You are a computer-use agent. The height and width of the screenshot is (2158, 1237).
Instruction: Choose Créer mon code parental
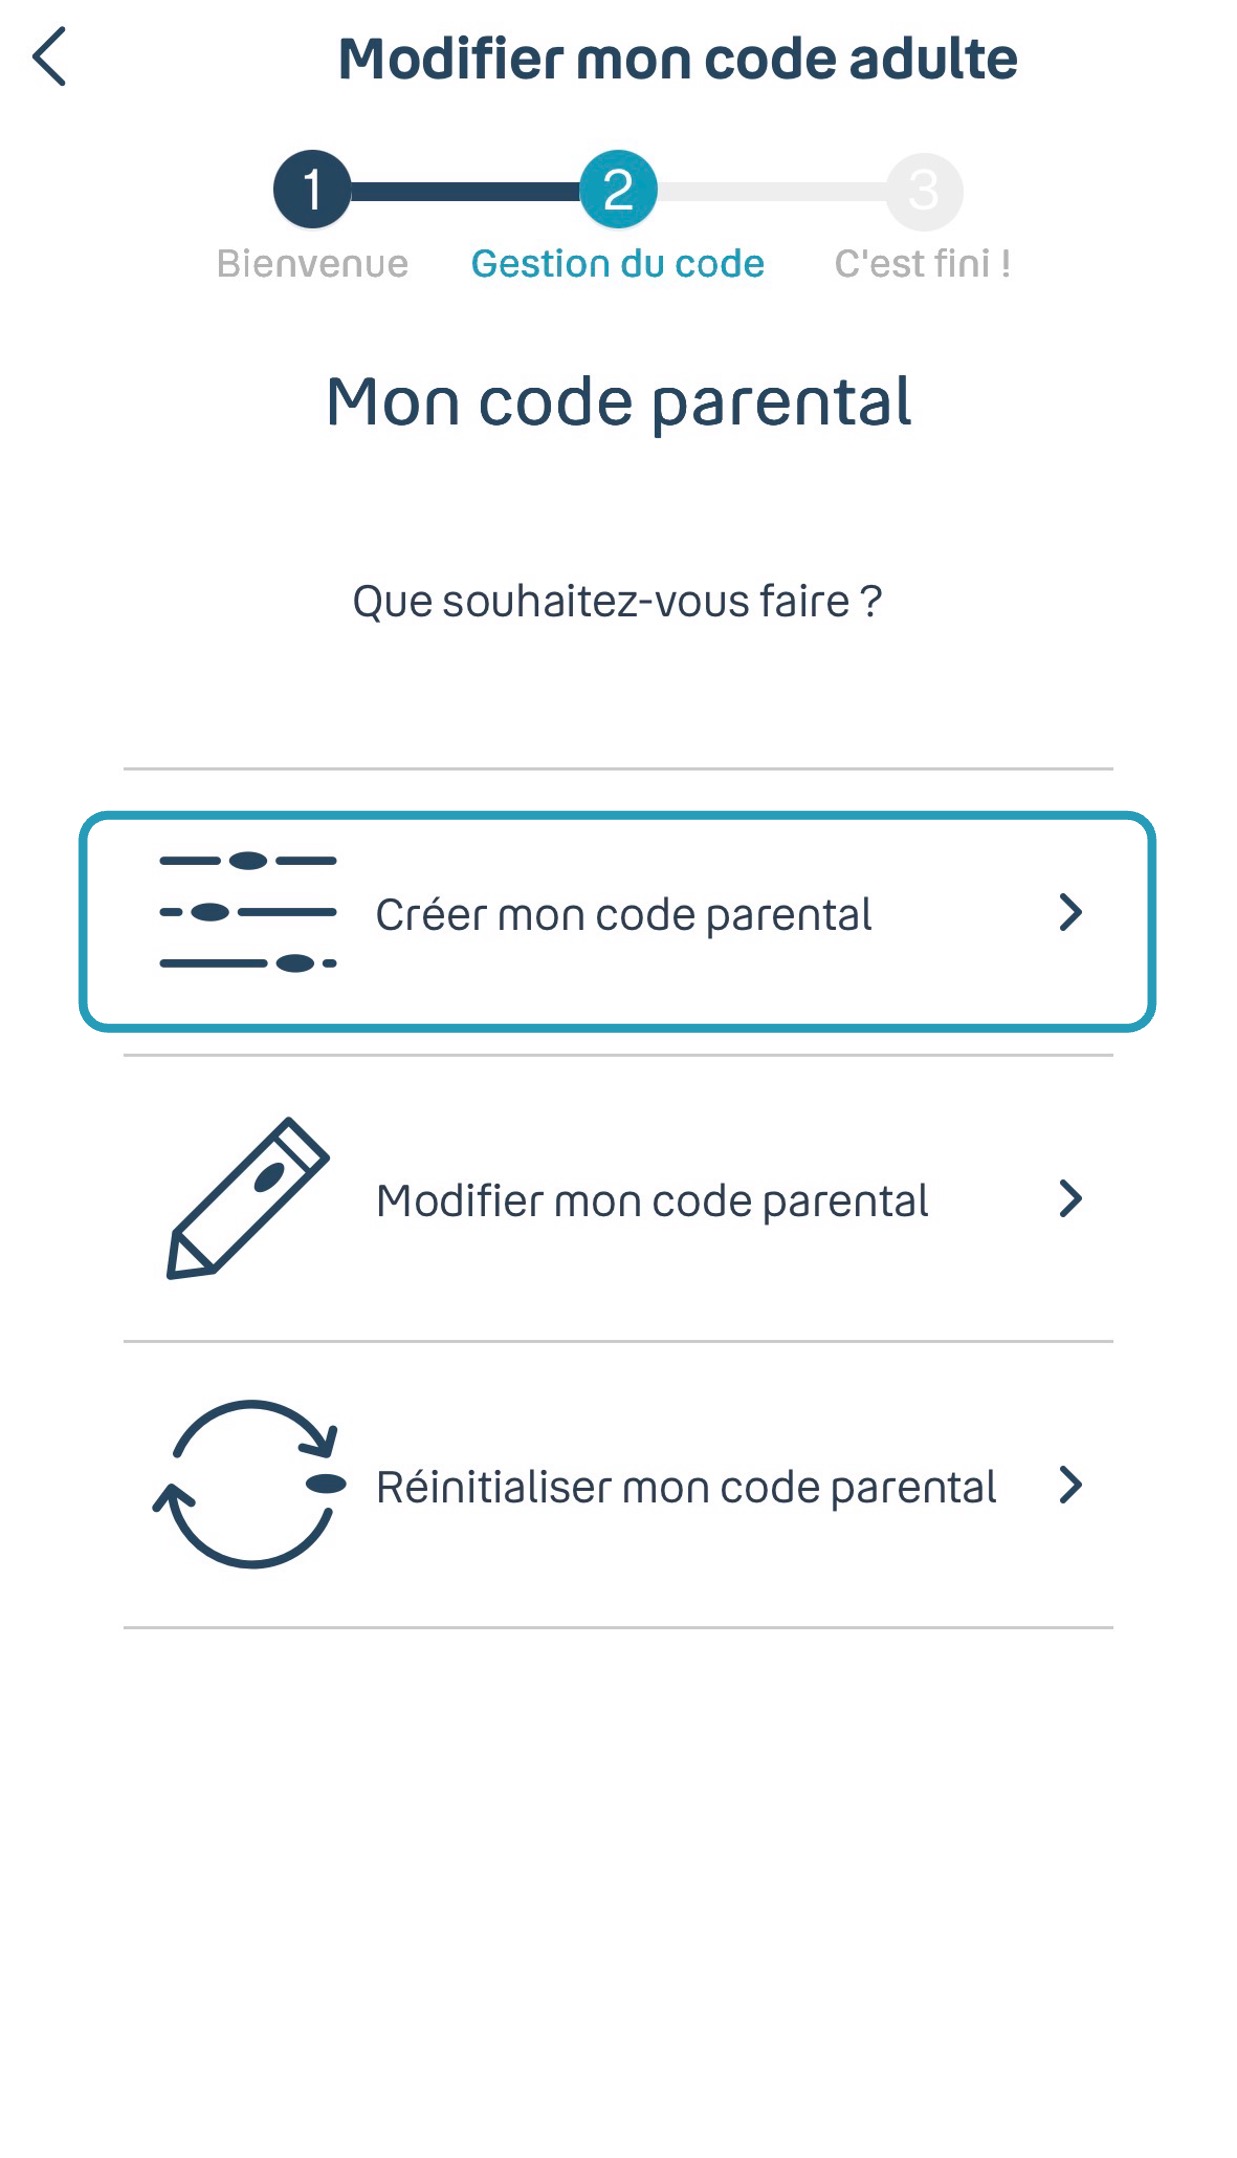[x=623, y=915]
